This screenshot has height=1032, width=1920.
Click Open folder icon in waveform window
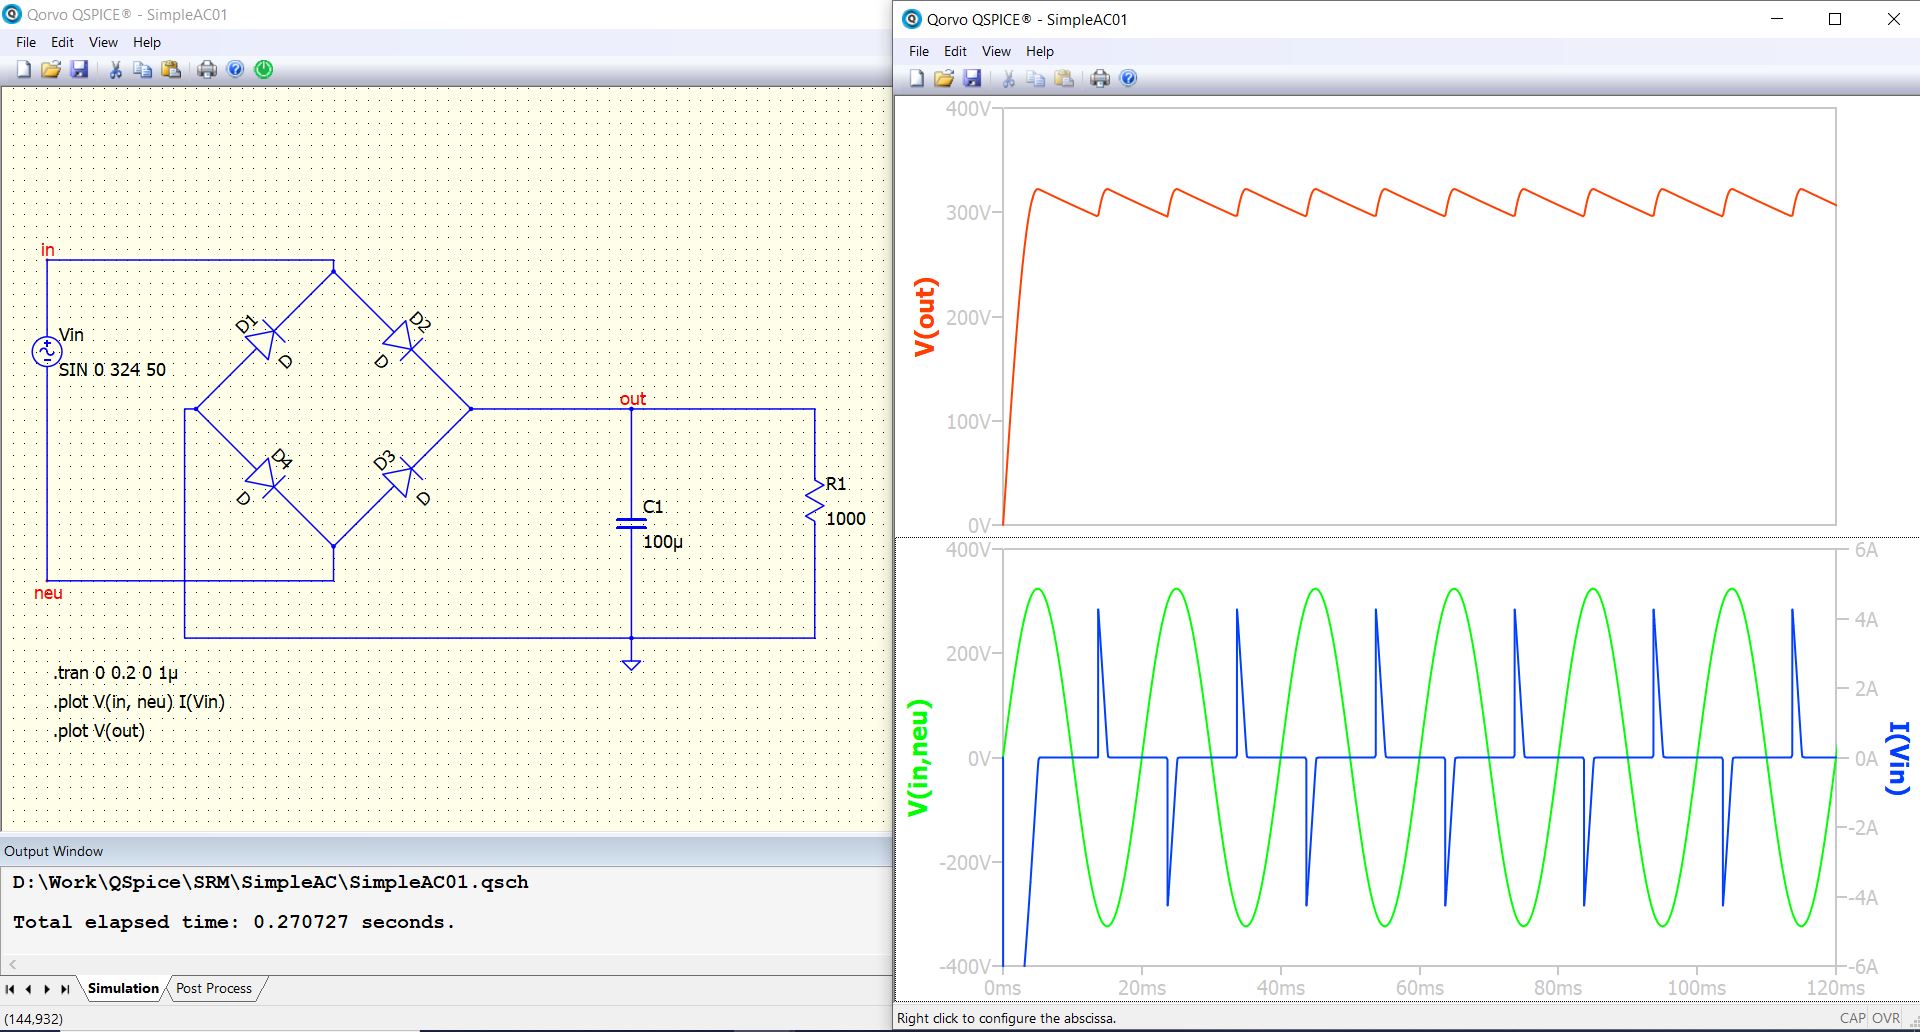point(943,78)
